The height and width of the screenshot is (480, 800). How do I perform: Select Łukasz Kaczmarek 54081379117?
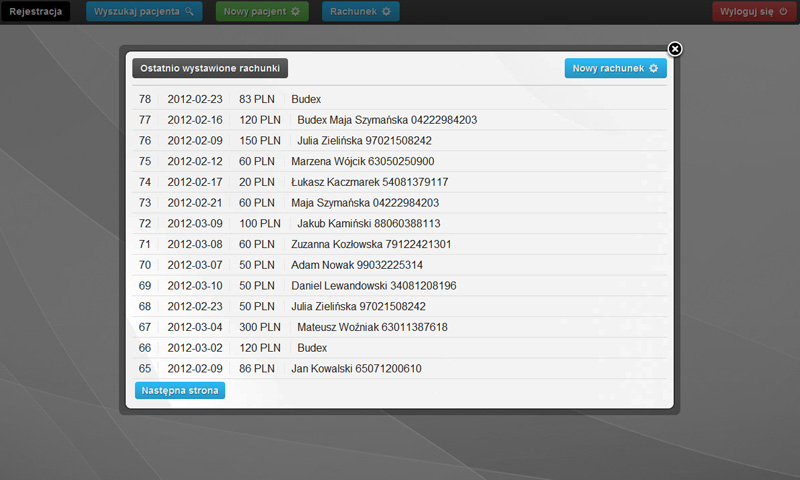[x=369, y=182]
